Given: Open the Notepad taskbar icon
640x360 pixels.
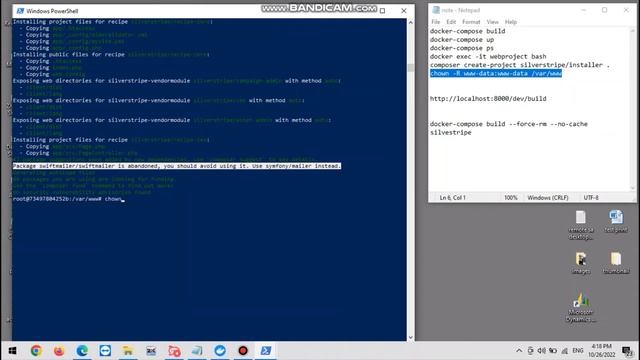Looking at the screenshot, I should (x=197, y=351).
